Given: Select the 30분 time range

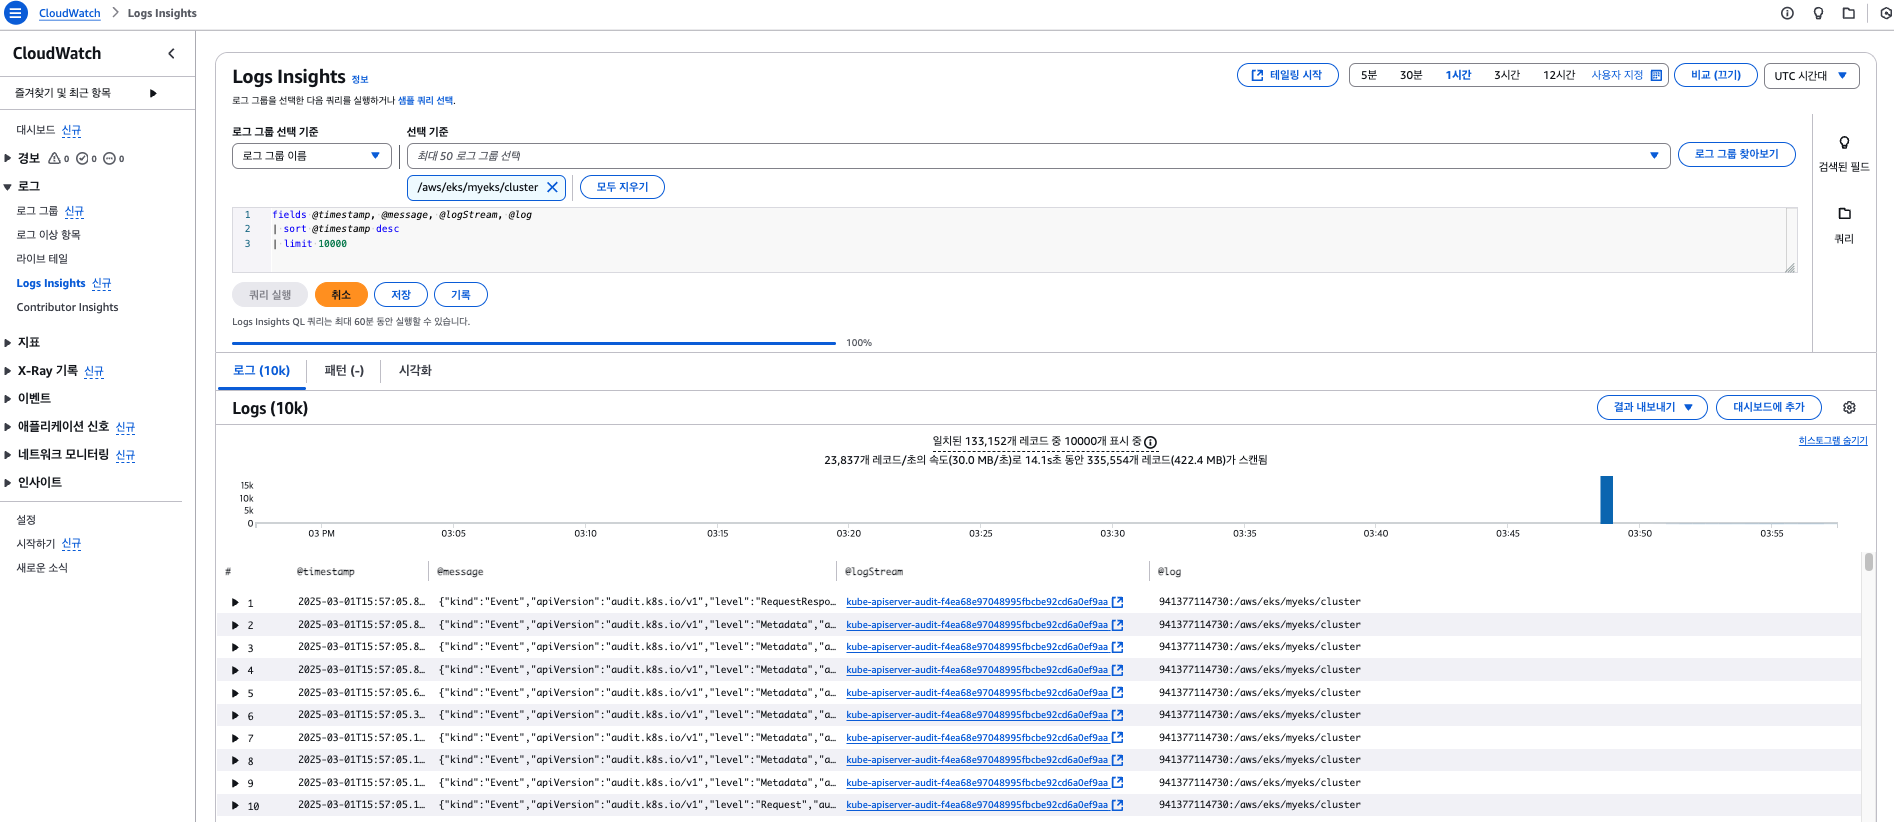Looking at the screenshot, I should coord(1411,75).
